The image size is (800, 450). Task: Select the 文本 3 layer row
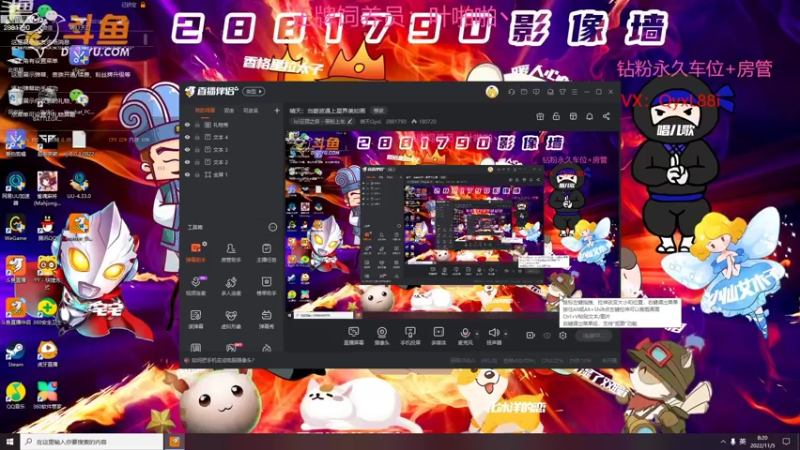coord(232,149)
